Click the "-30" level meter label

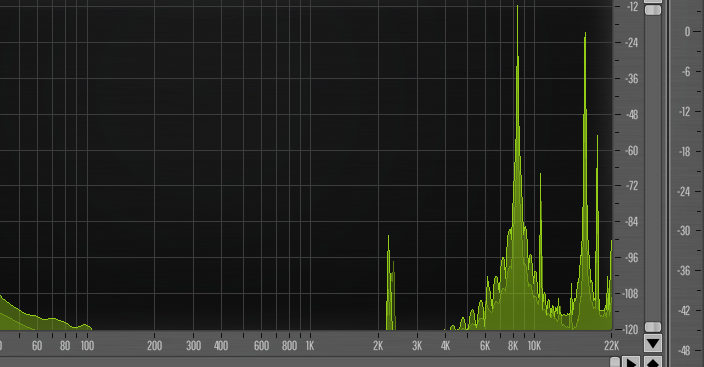(x=684, y=231)
